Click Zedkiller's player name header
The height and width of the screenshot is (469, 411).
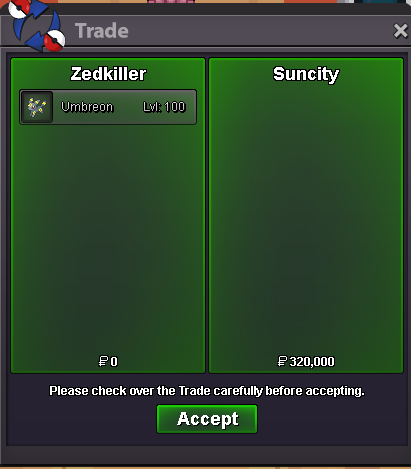pyautogui.click(x=108, y=74)
